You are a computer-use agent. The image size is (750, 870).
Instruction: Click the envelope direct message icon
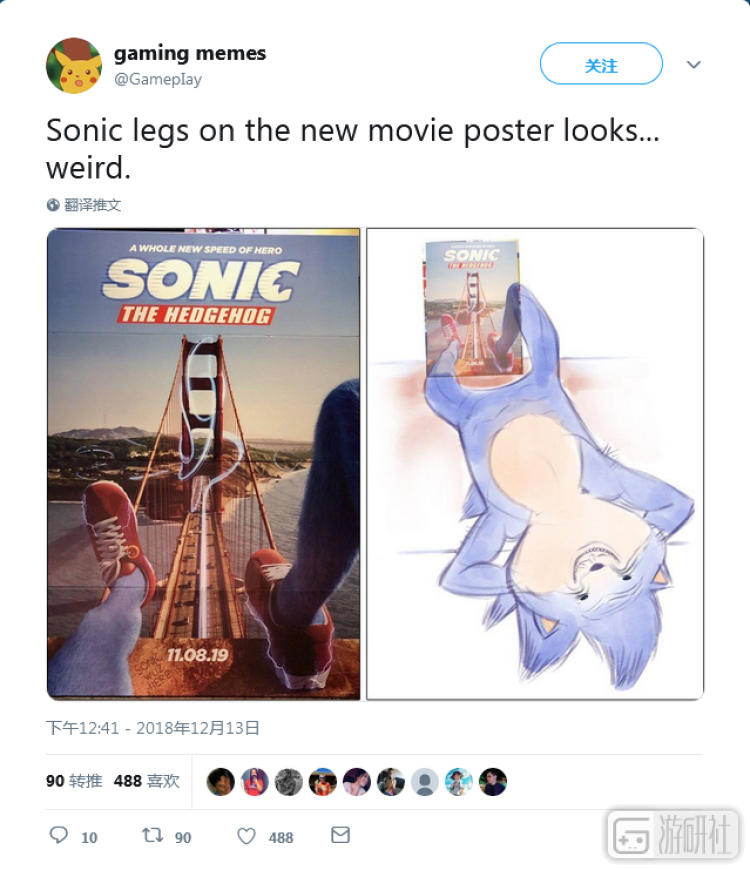click(340, 835)
